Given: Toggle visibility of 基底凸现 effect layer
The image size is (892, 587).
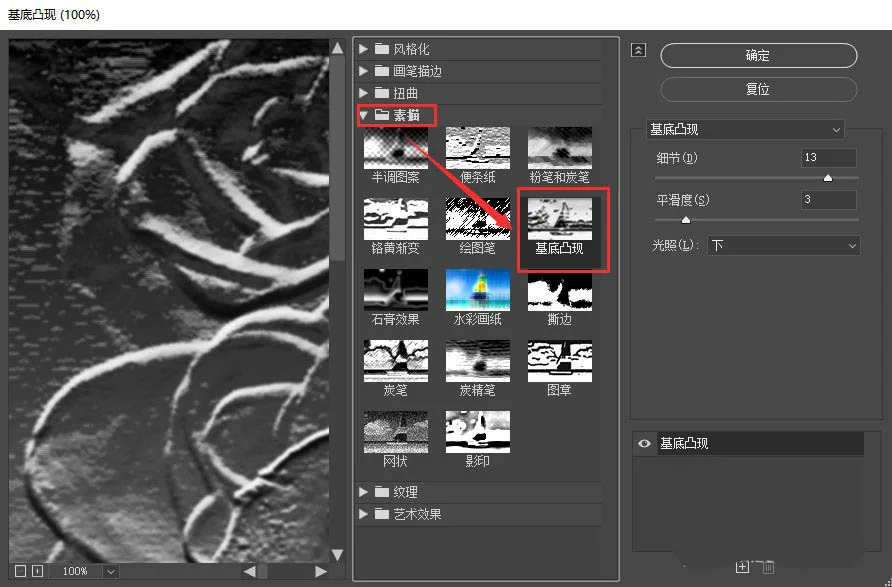Looking at the screenshot, I should coord(644,443).
